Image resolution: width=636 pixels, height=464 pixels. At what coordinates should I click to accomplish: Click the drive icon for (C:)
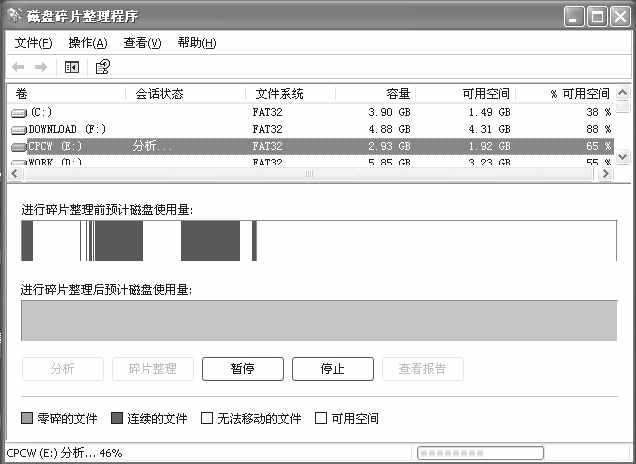19,113
